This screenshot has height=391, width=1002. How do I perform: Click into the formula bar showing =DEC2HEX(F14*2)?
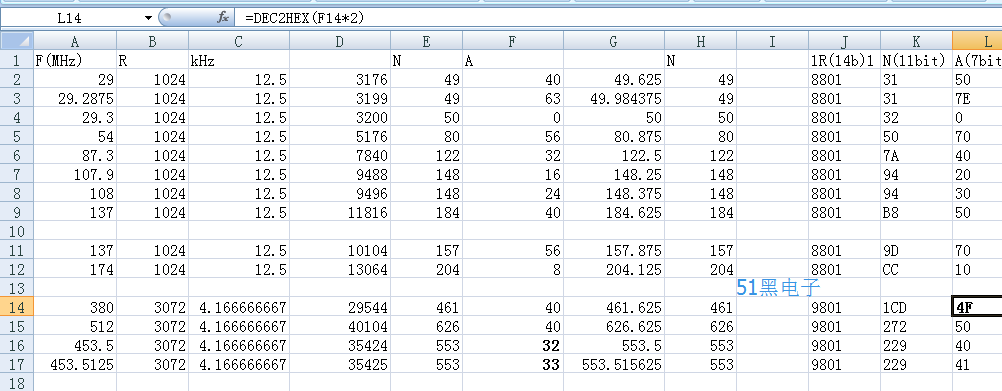coord(617,18)
